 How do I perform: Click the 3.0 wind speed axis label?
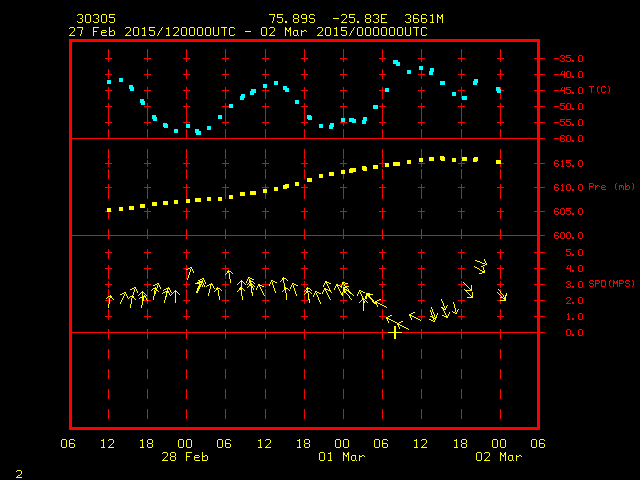[x=574, y=284]
